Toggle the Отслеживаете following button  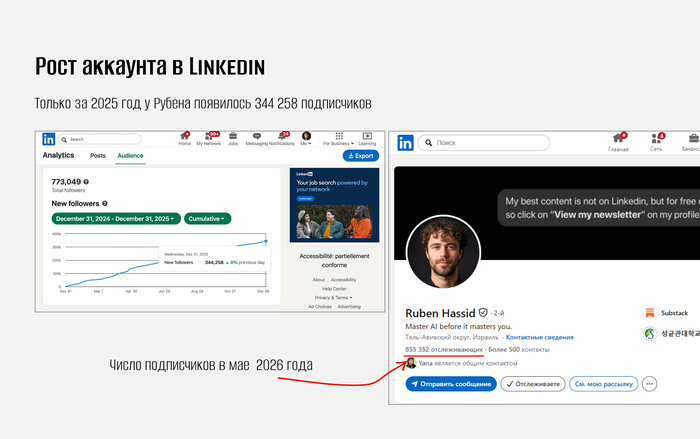[533, 384]
